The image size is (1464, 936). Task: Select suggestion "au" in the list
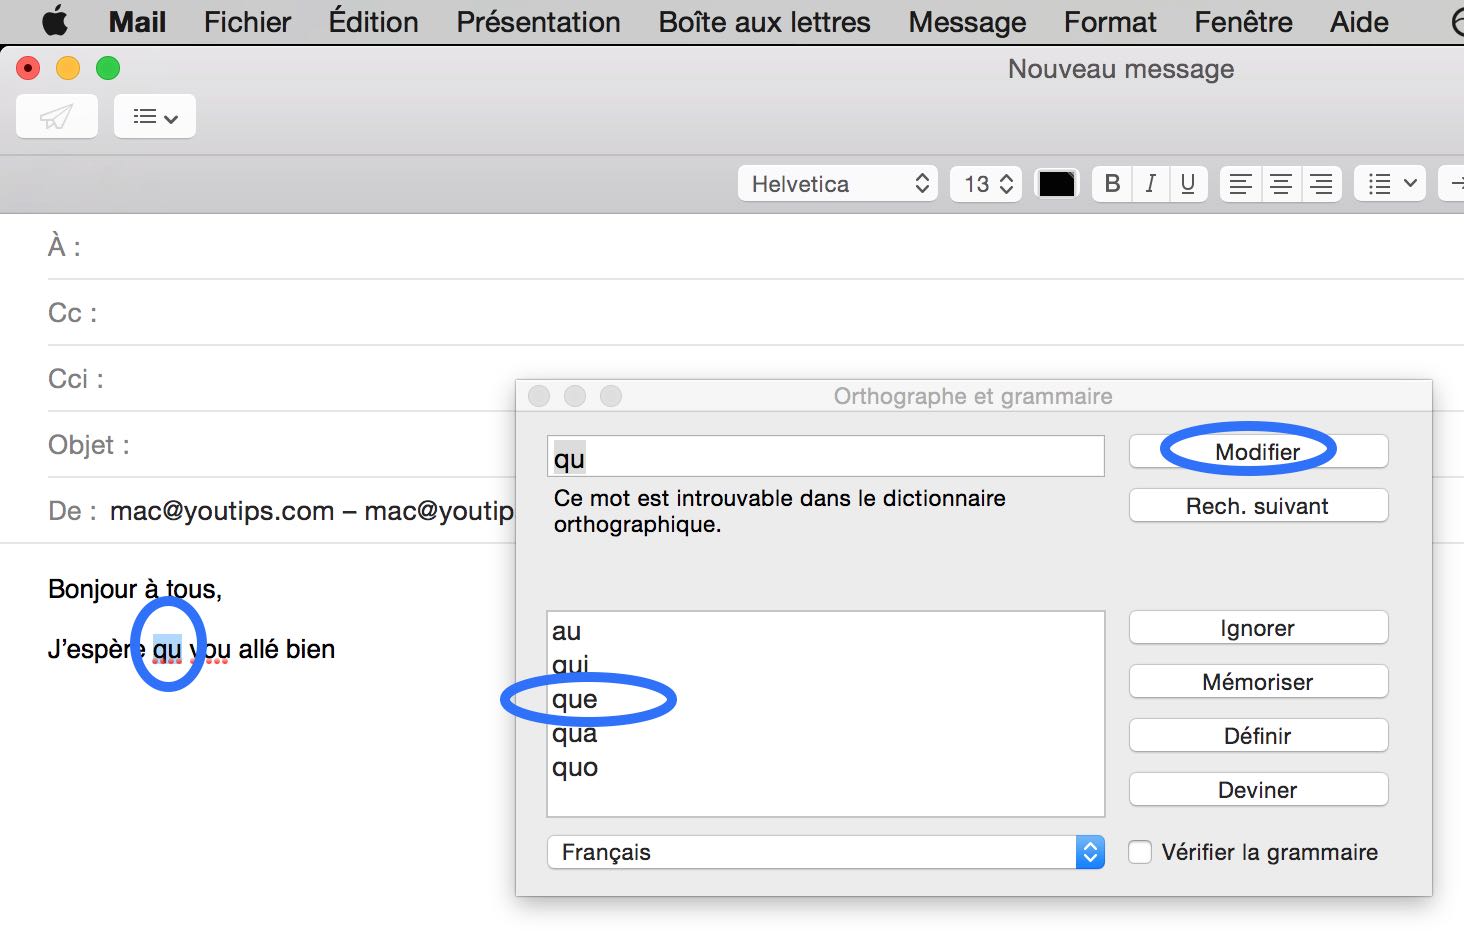click(826, 632)
